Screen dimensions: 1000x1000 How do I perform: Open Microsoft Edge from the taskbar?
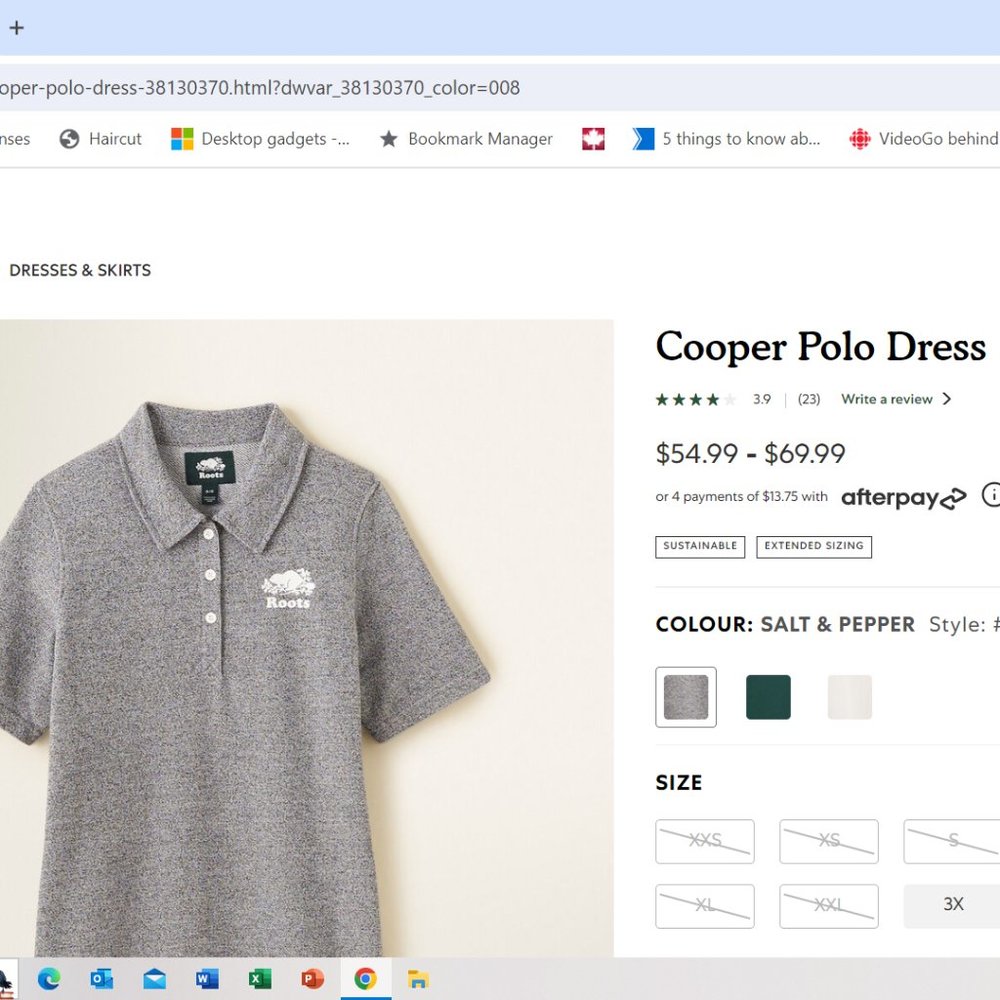coord(49,978)
